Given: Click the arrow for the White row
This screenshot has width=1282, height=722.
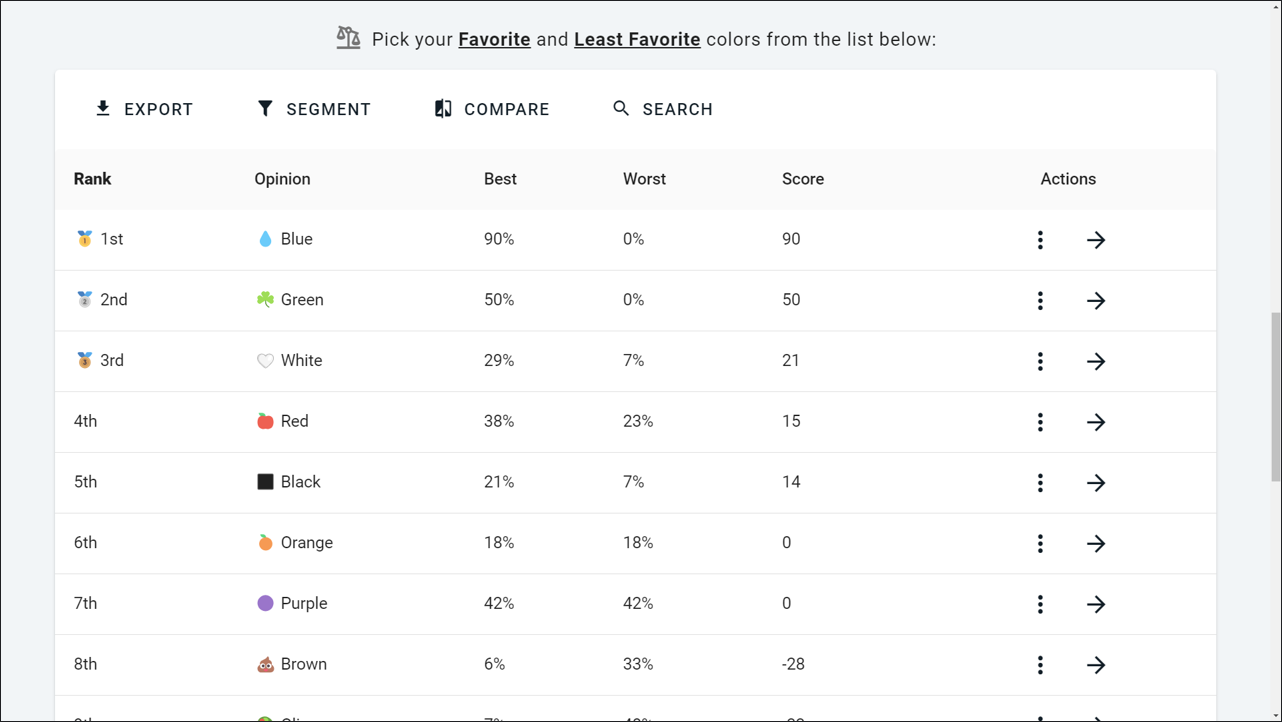Looking at the screenshot, I should tap(1096, 361).
